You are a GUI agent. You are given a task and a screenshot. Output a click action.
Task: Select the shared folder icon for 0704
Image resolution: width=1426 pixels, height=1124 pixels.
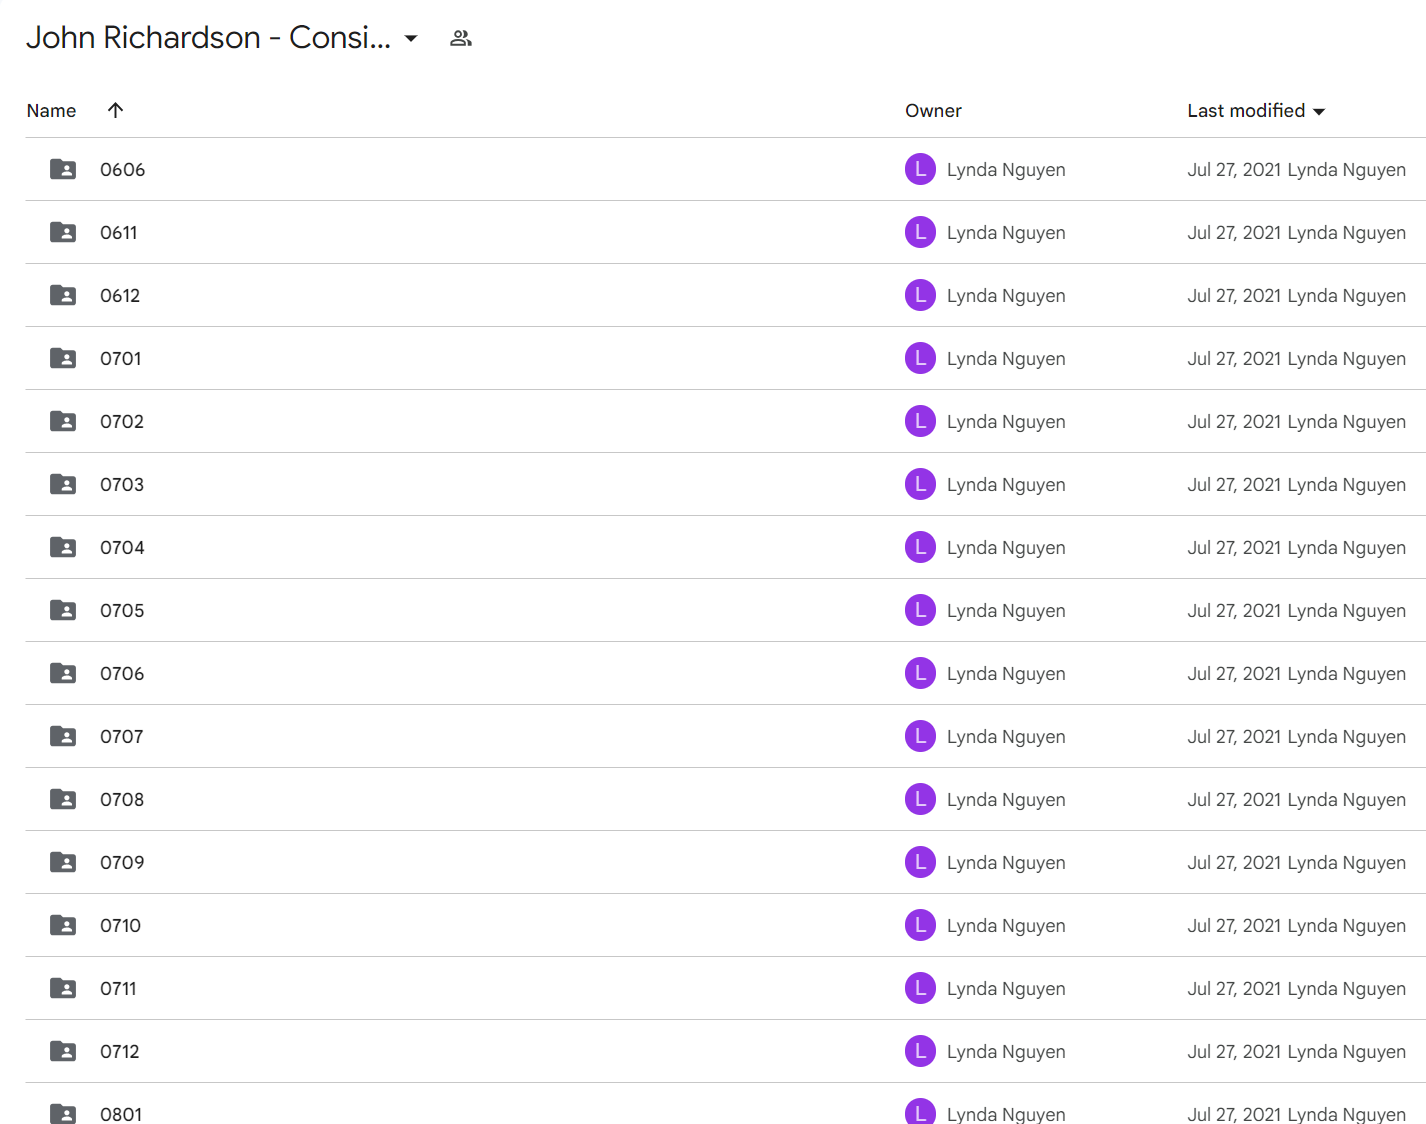(x=63, y=547)
